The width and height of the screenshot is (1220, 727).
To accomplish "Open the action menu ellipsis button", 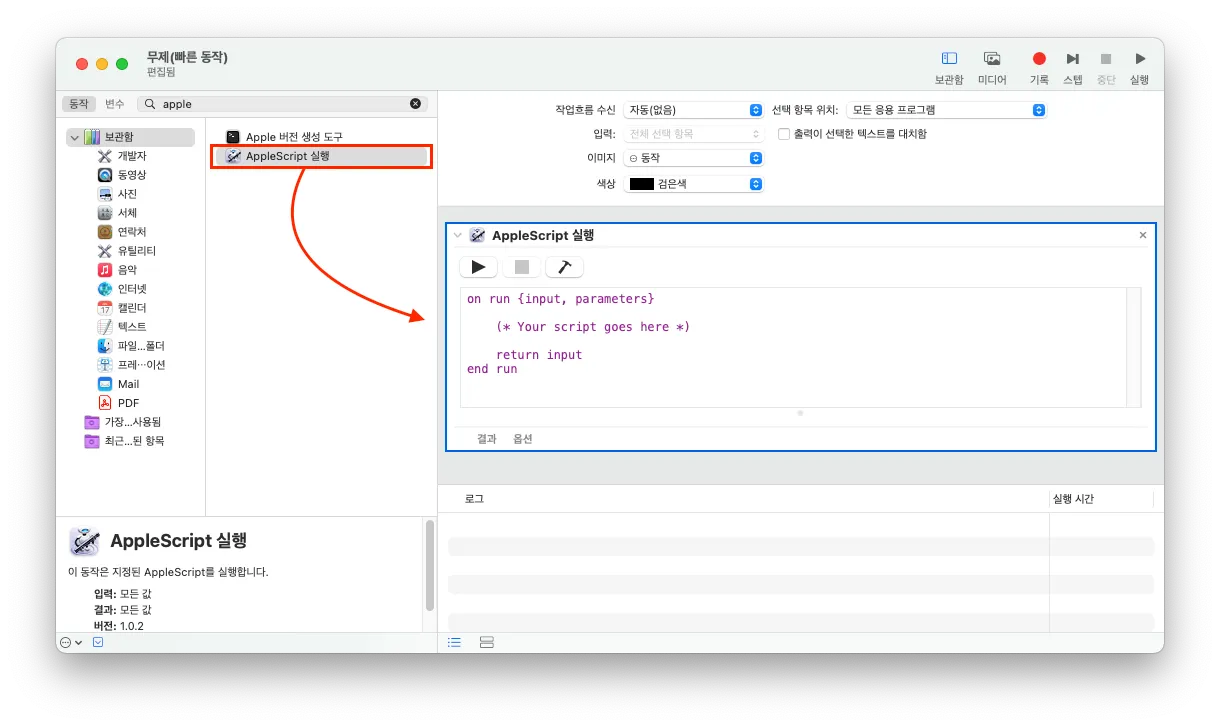I will [71, 643].
